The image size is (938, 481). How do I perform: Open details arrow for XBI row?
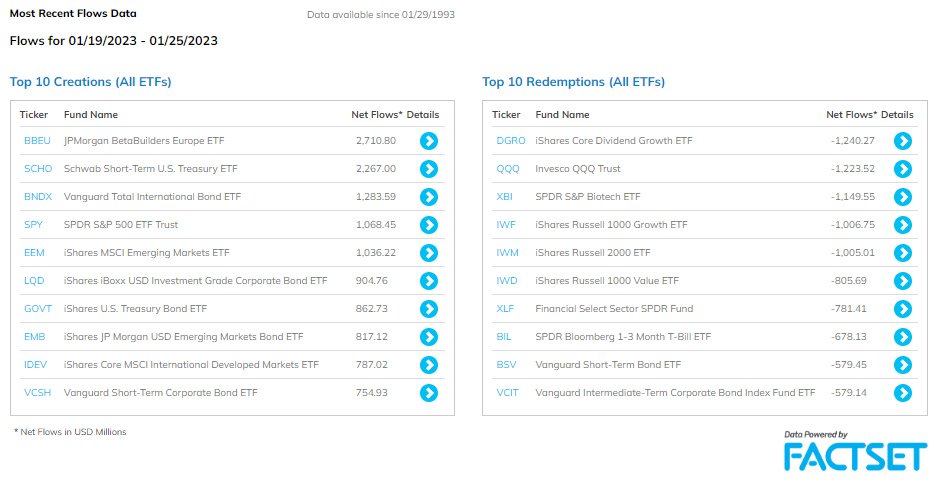pyautogui.click(x=903, y=197)
